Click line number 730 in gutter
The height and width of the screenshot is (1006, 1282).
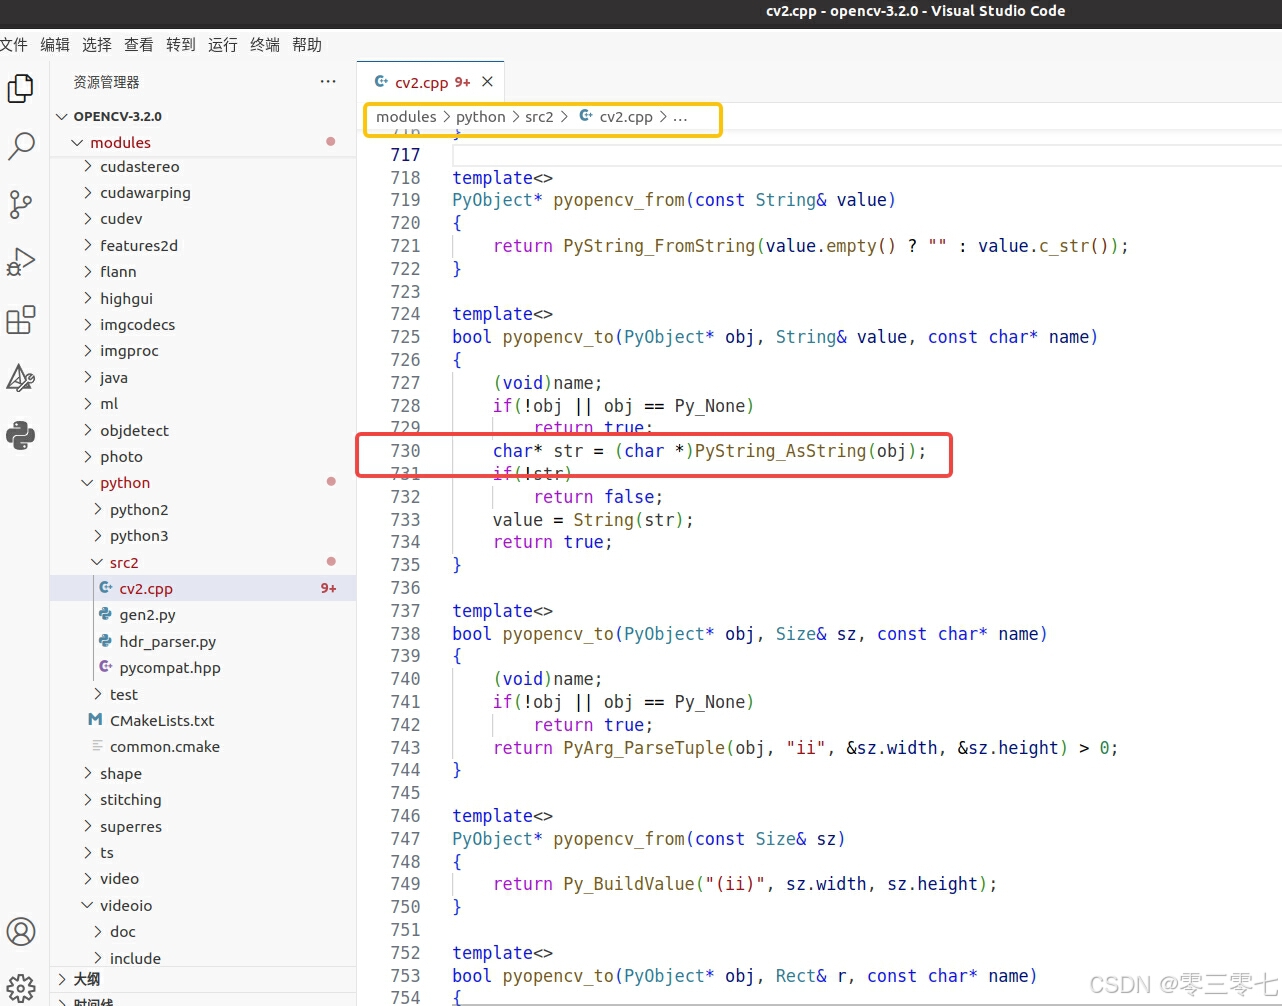pyautogui.click(x=406, y=451)
